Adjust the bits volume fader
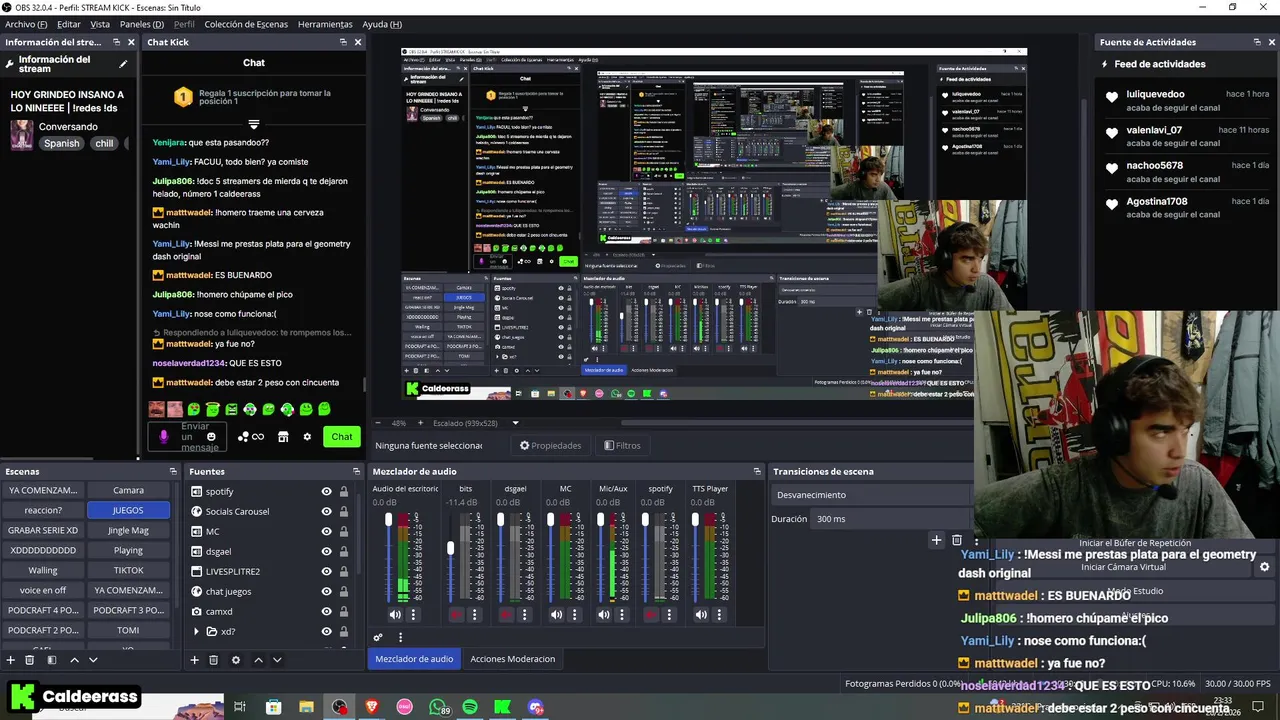Viewport: 1280px width, 720px height. (450, 548)
